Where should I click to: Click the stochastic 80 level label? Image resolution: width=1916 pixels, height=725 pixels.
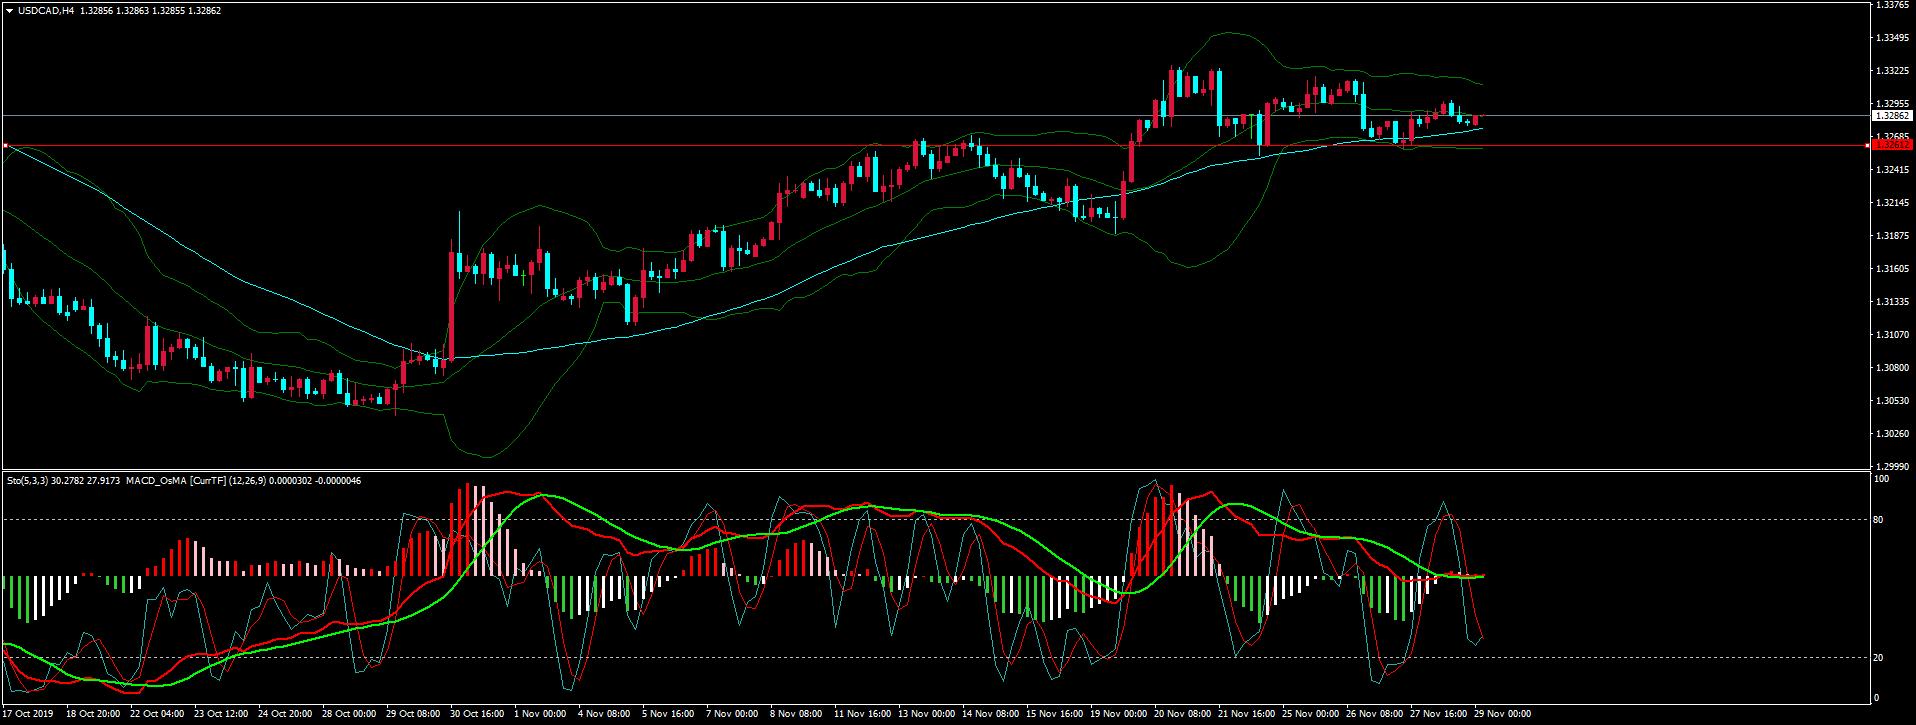1877,520
